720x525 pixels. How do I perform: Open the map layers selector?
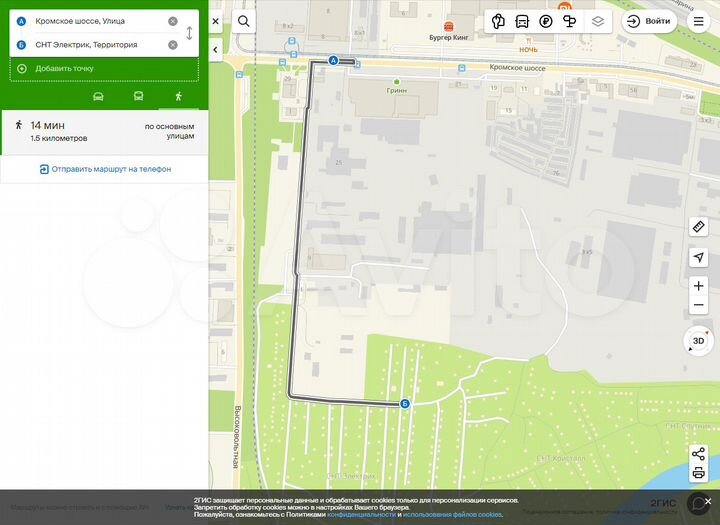point(598,21)
